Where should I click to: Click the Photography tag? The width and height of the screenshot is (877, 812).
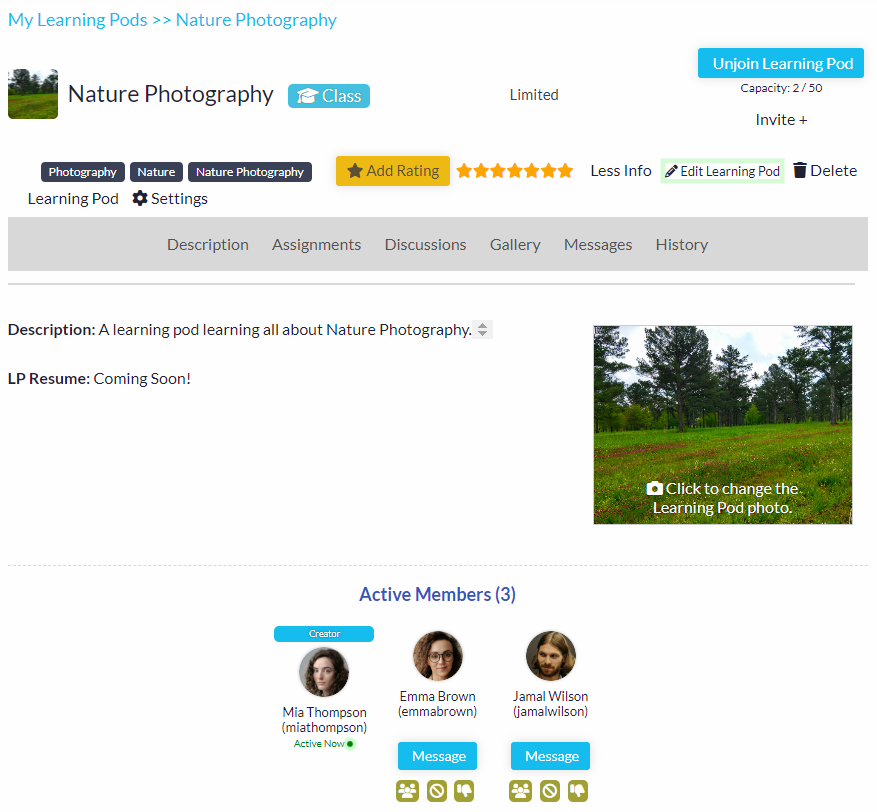click(x=83, y=172)
